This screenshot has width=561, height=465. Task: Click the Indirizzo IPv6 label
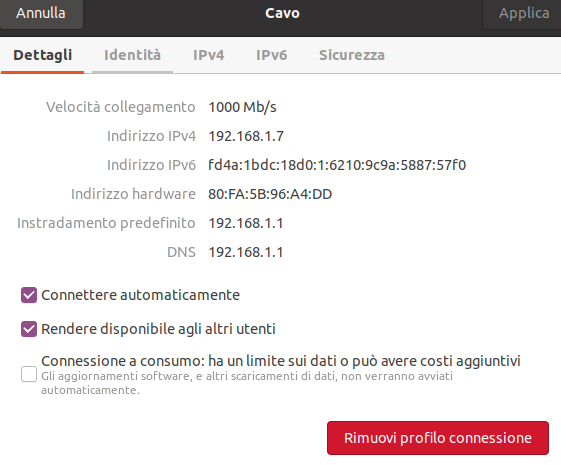pyautogui.click(x=151, y=165)
